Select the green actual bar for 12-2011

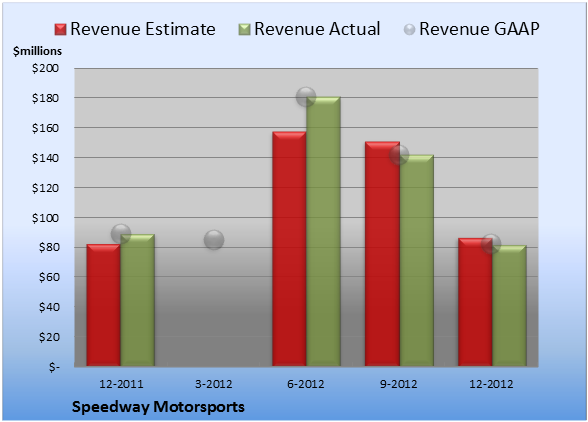click(137, 300)
